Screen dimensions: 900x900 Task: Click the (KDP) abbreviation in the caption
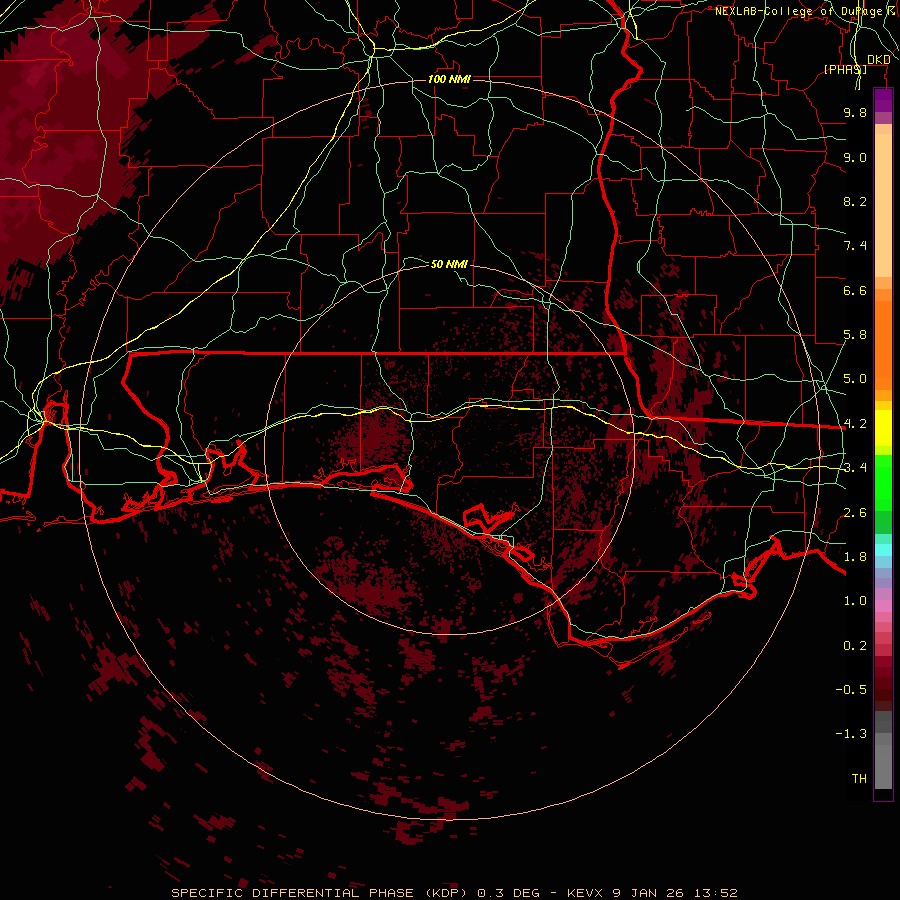click(x=444, y=893)
